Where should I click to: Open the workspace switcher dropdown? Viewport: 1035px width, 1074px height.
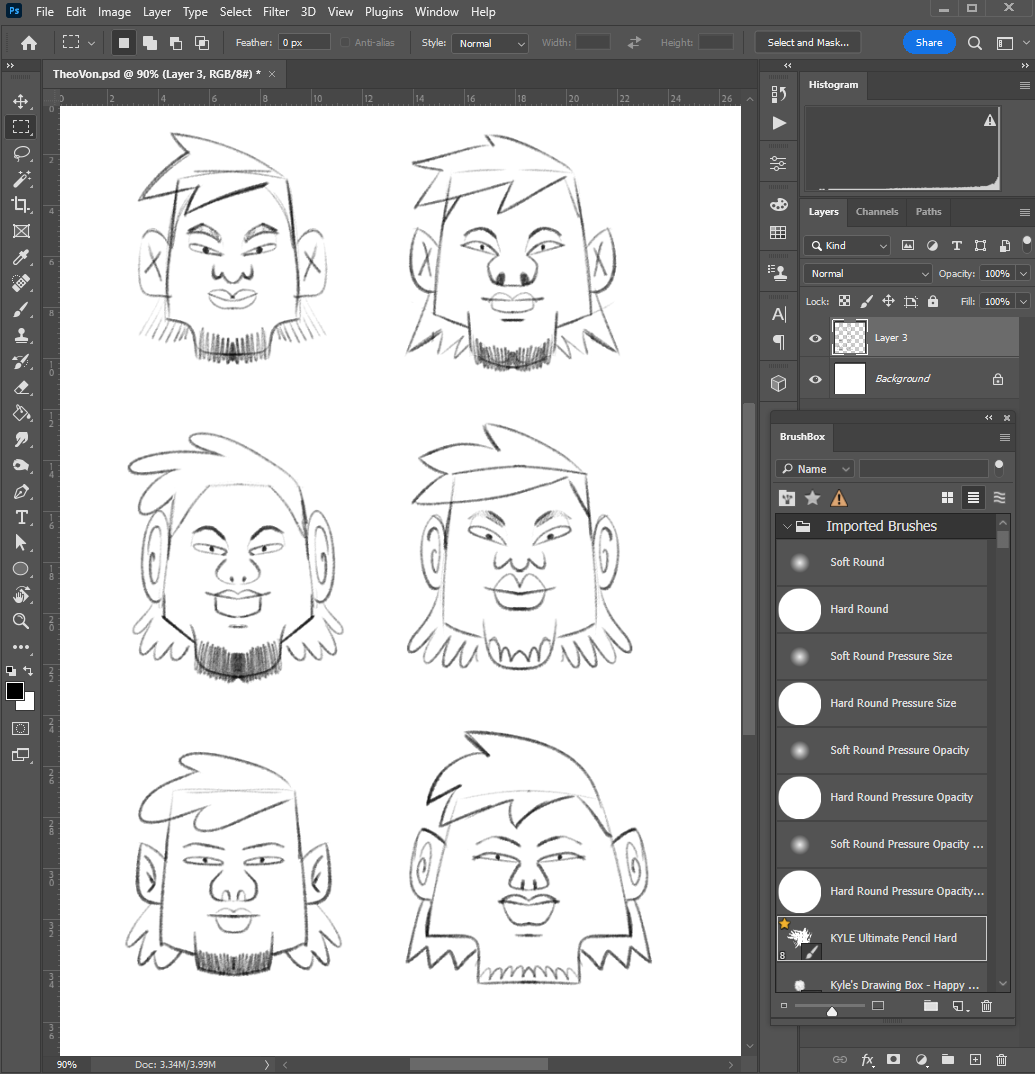pyautogui.click(x=1010, y=43)
